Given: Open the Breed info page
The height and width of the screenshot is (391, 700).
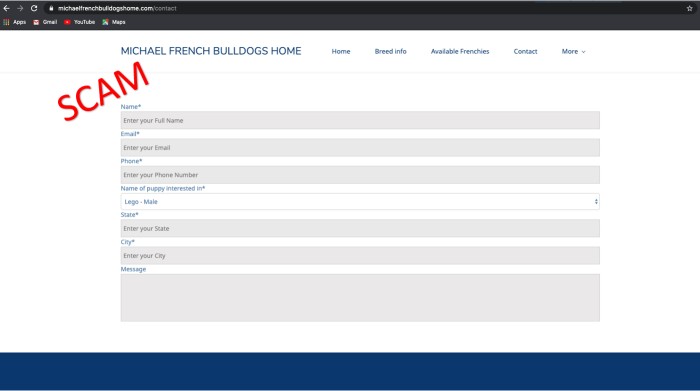Looking at the screenshot, I should pos(391,51).
